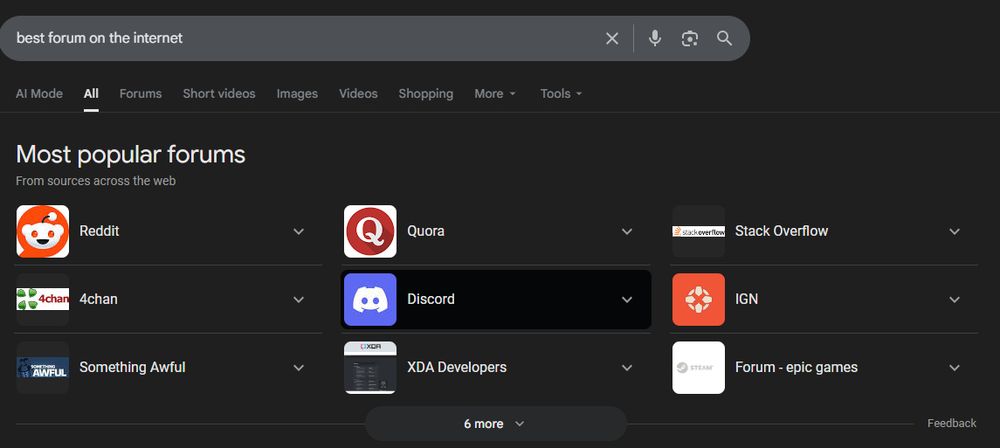Click the IGN label text
The height and width of the screenshot is (448, 1000).
[x=746, y=299]
